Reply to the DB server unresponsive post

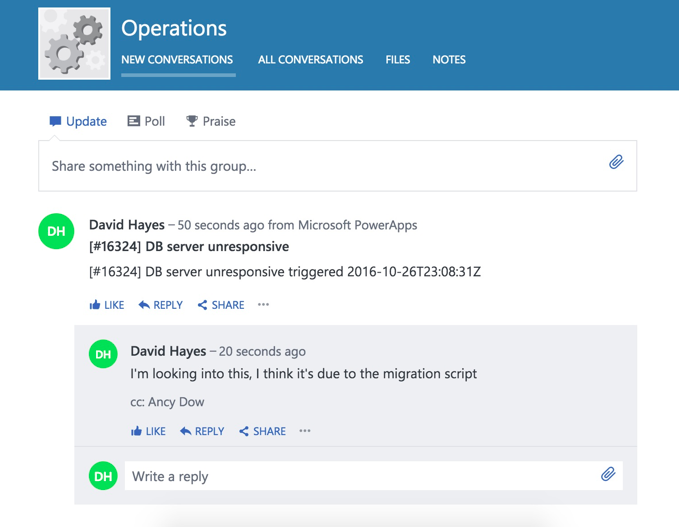click(160, 305)
